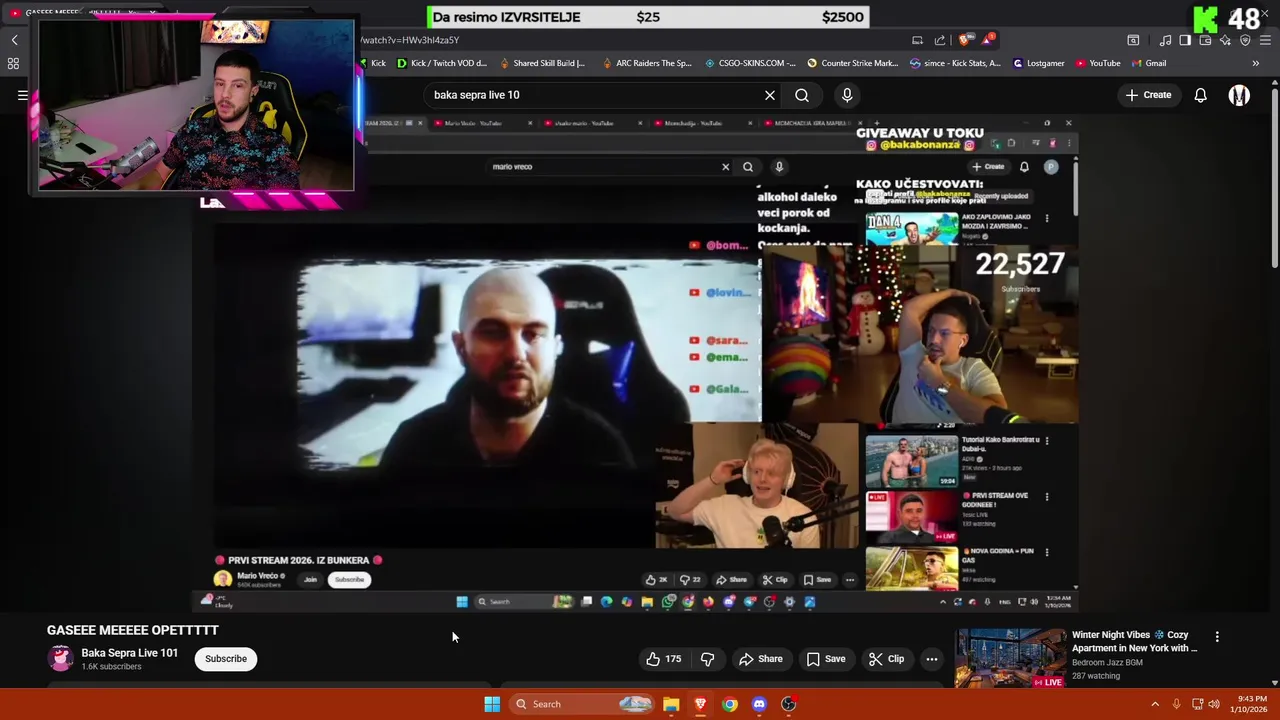The height and width of the screenshot is (720, 1280).
Task: Open the Counter Strike Mark... bookmark
Action: 853,63
